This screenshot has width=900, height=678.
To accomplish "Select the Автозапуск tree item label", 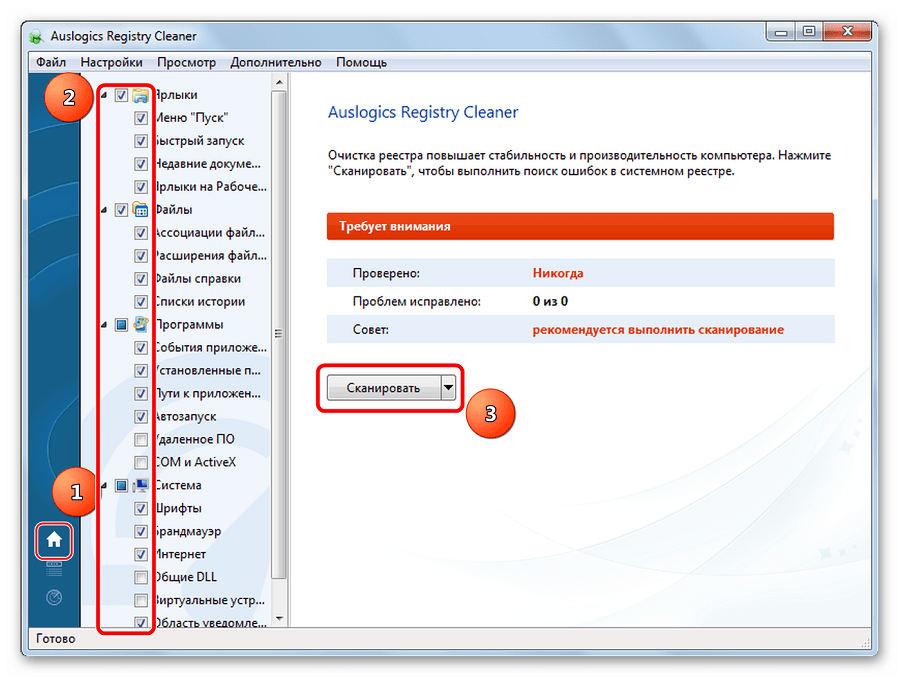I will click(186, 417).
